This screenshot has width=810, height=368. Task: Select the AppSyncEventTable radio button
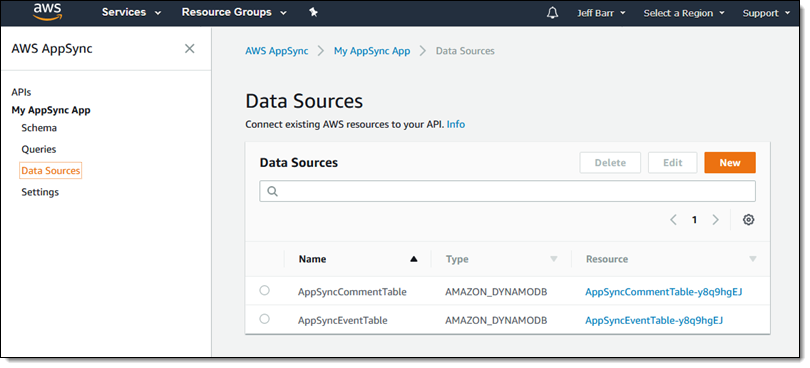264,319
